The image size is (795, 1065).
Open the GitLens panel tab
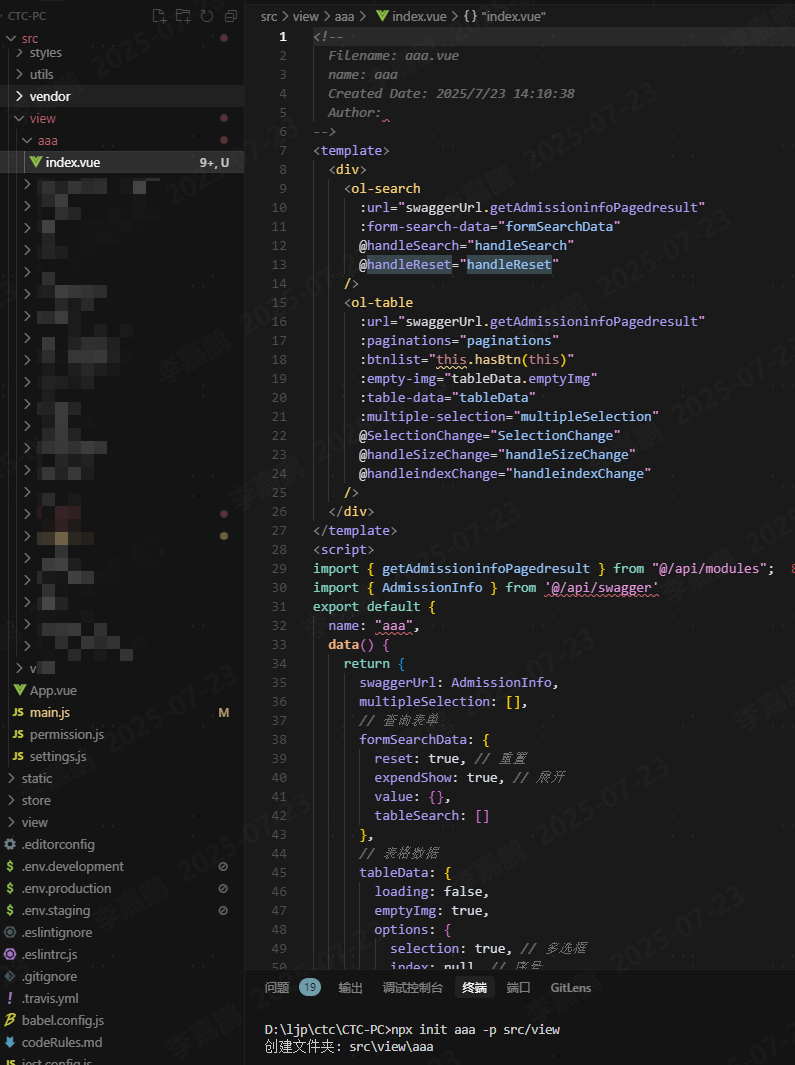coord(570,988)
